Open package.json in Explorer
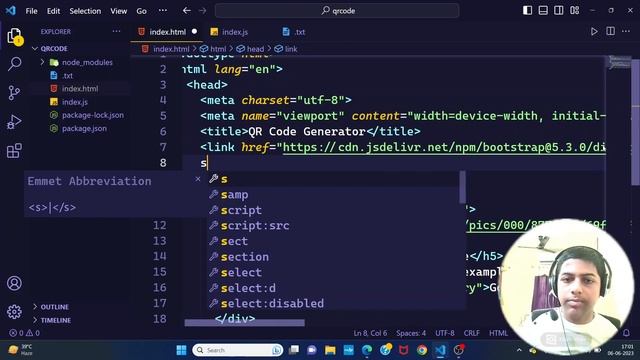640x360 pixels. pyautogui.click(x=84, y=128)
